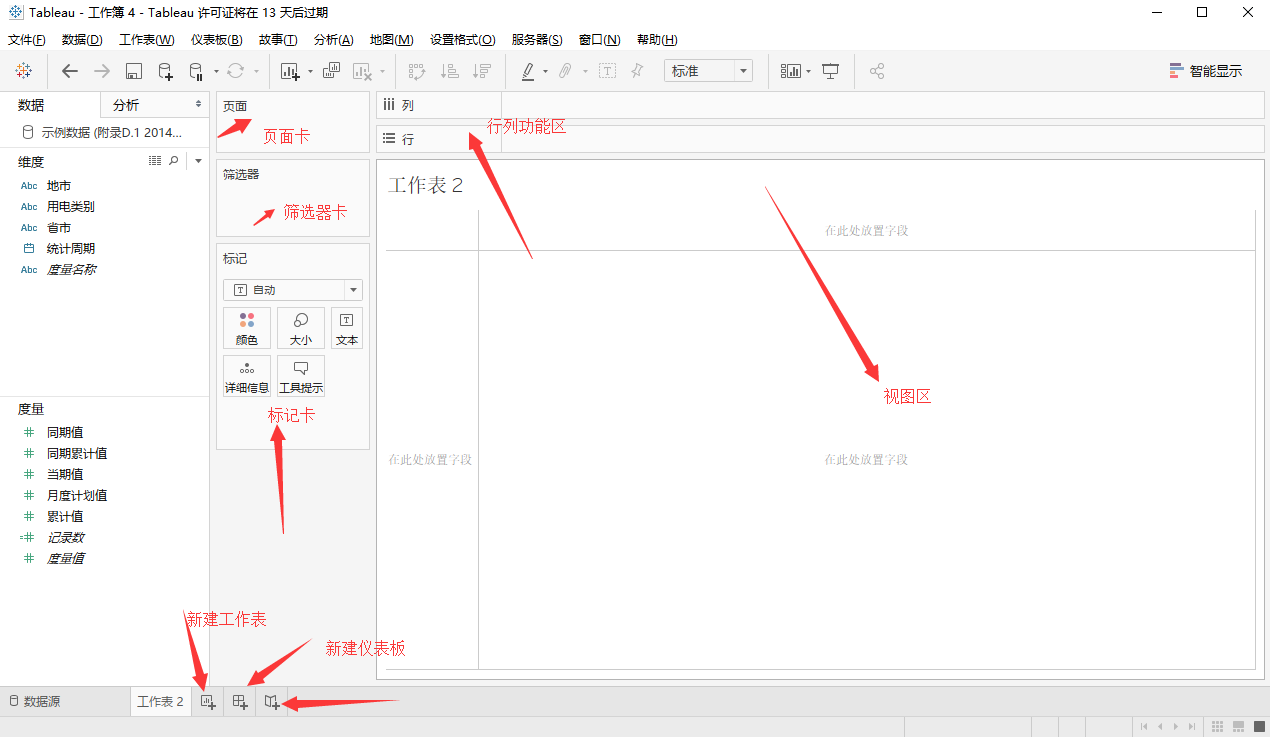Click search fields magnifier icon
The height and width of the screenshot is (737, 1270).
pos(174,161)
